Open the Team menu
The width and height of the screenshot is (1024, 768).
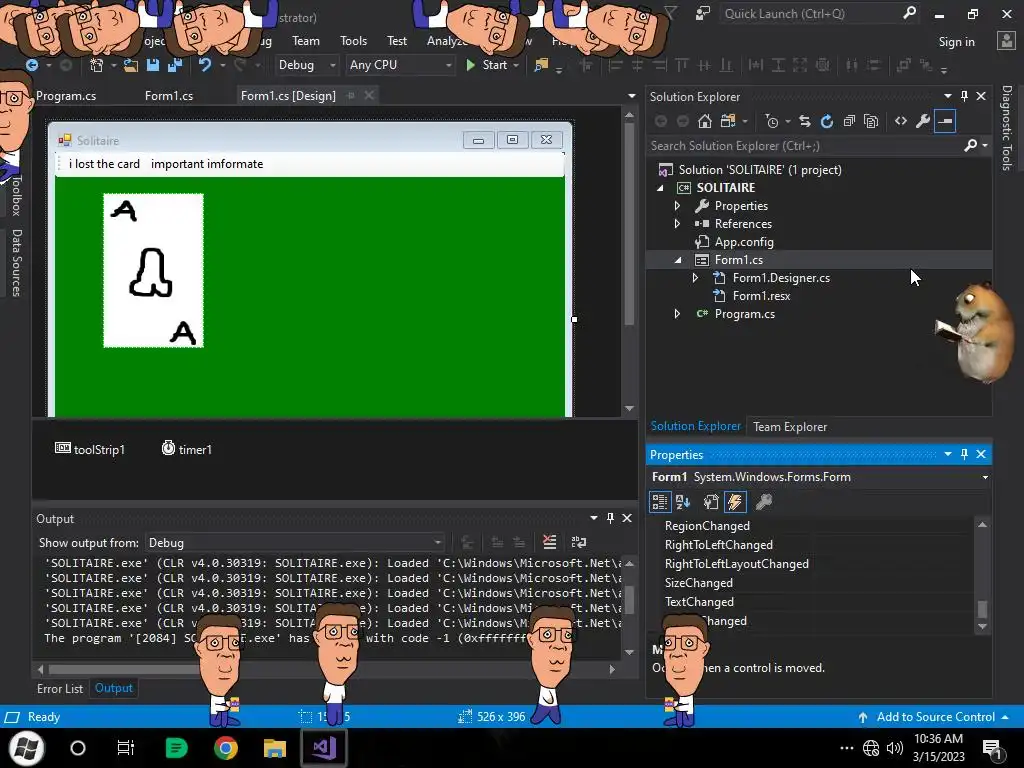point(306,40)
